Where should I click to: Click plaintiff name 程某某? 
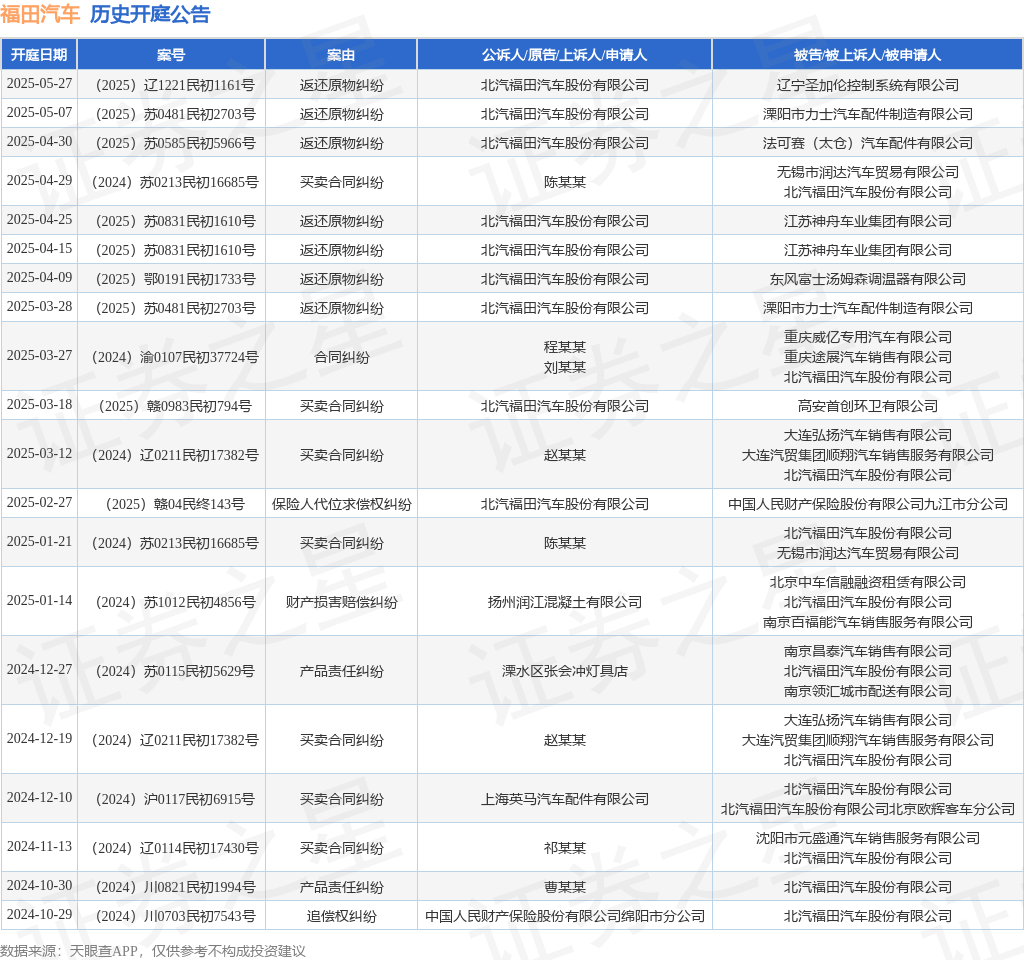tap(564, 347)
